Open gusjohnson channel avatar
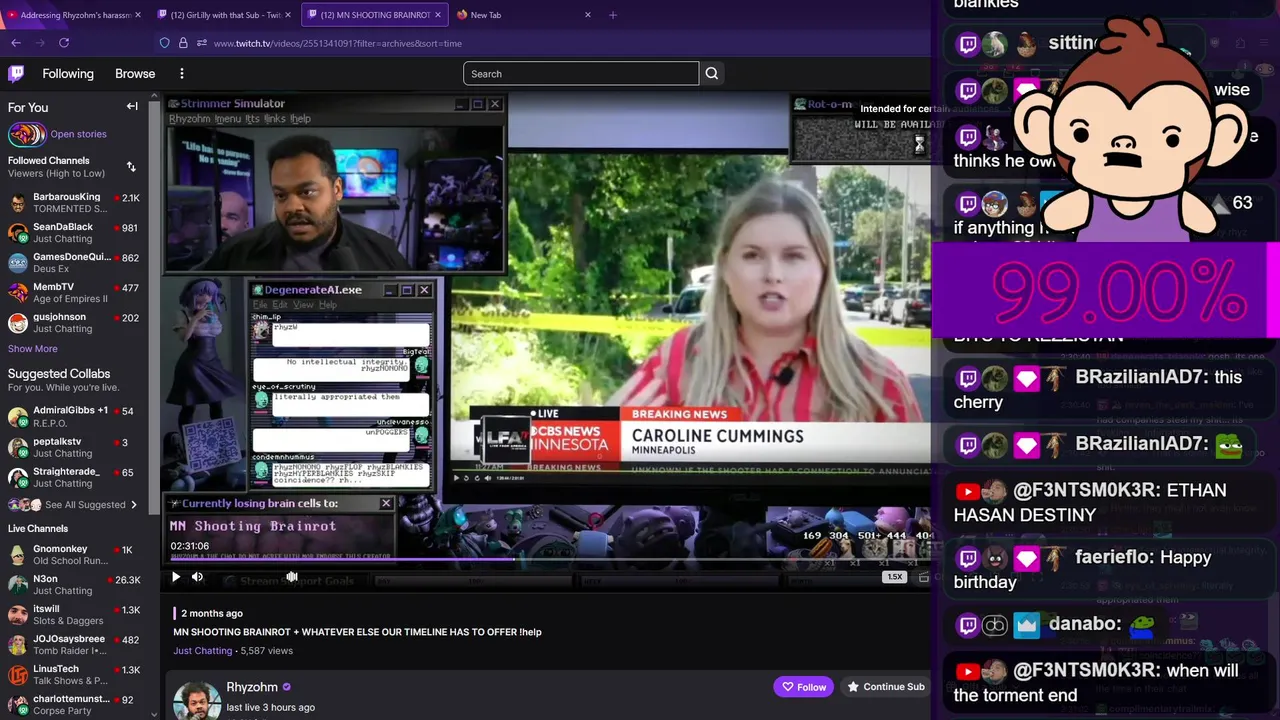Image resolution: width=1280 pixels, height=720 pixels. 17,323
